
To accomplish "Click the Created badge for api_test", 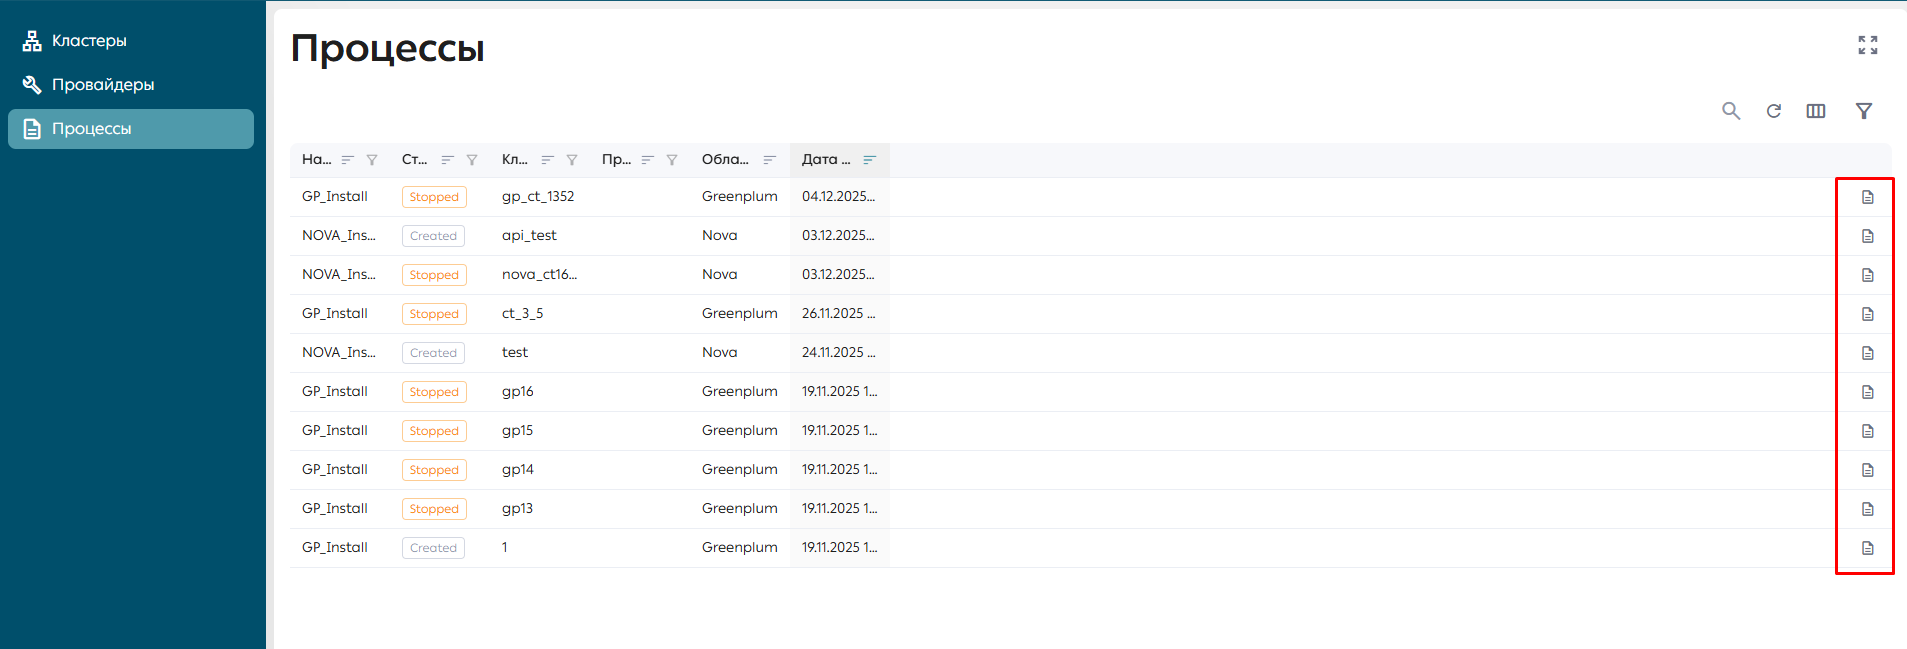I will pos(433,236).
